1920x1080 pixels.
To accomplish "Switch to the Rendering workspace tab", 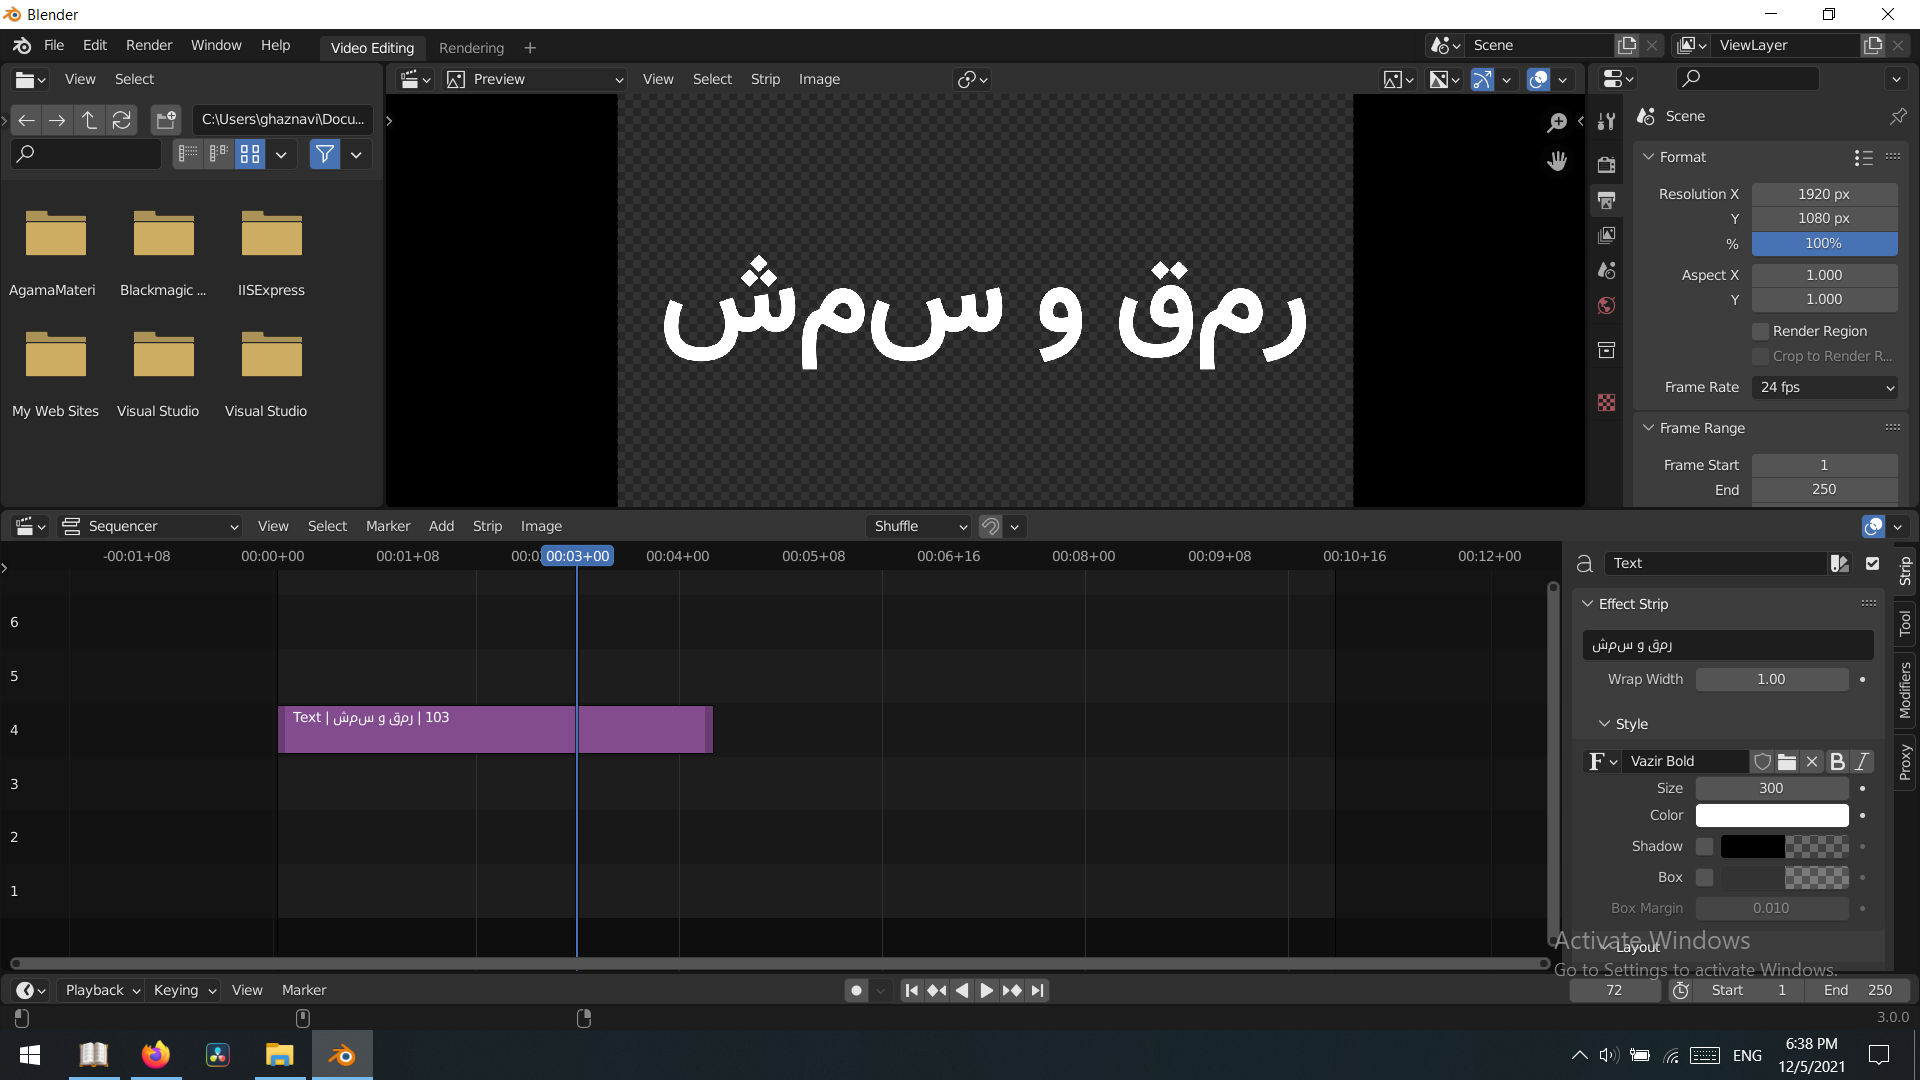I will click(471, 48).
